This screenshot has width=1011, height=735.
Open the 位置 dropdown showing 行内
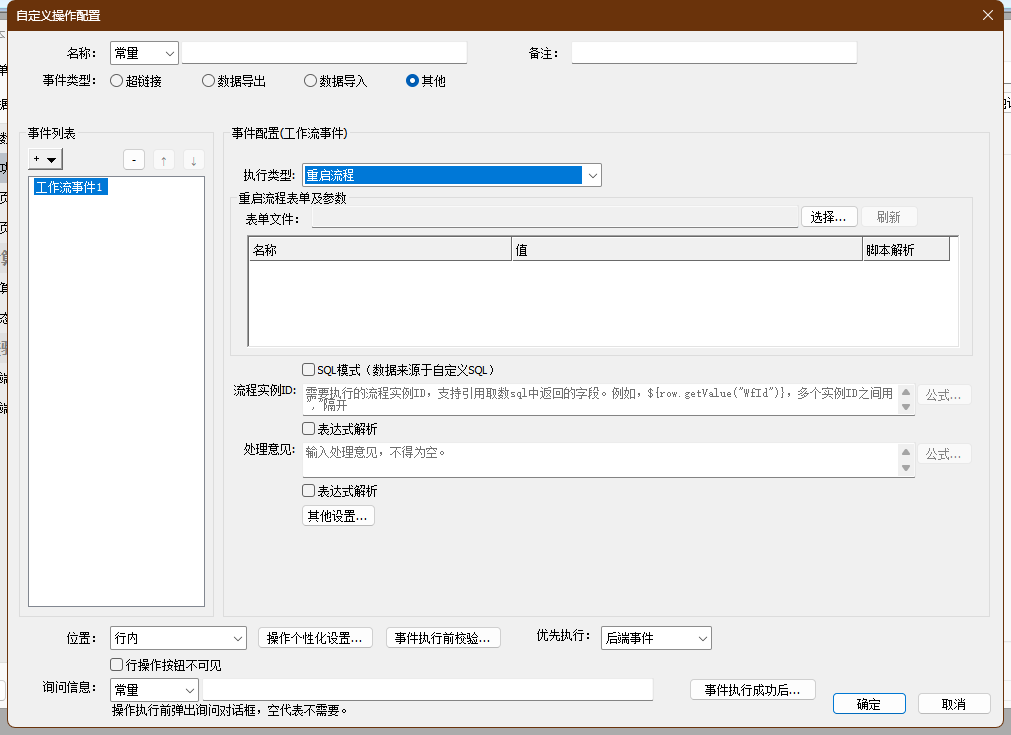point(178,638)
